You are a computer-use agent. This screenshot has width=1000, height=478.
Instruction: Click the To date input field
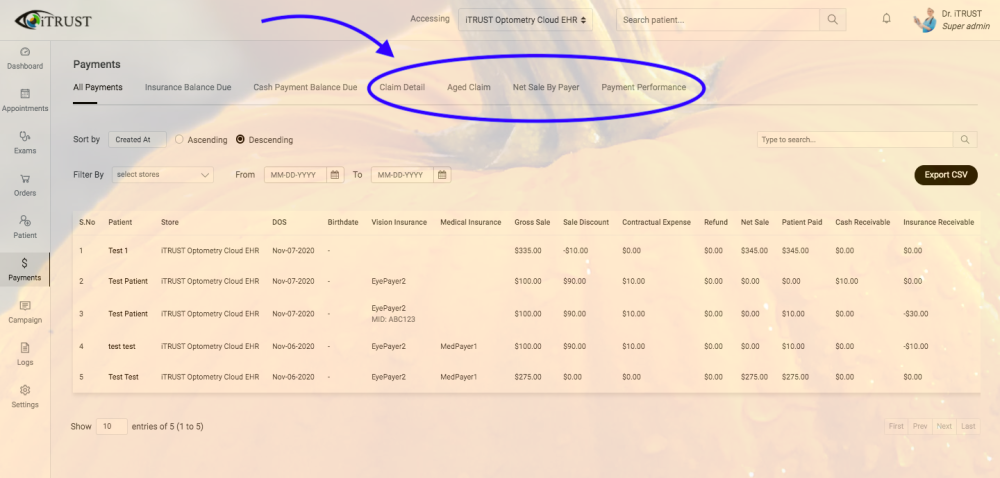coord(402,175)
